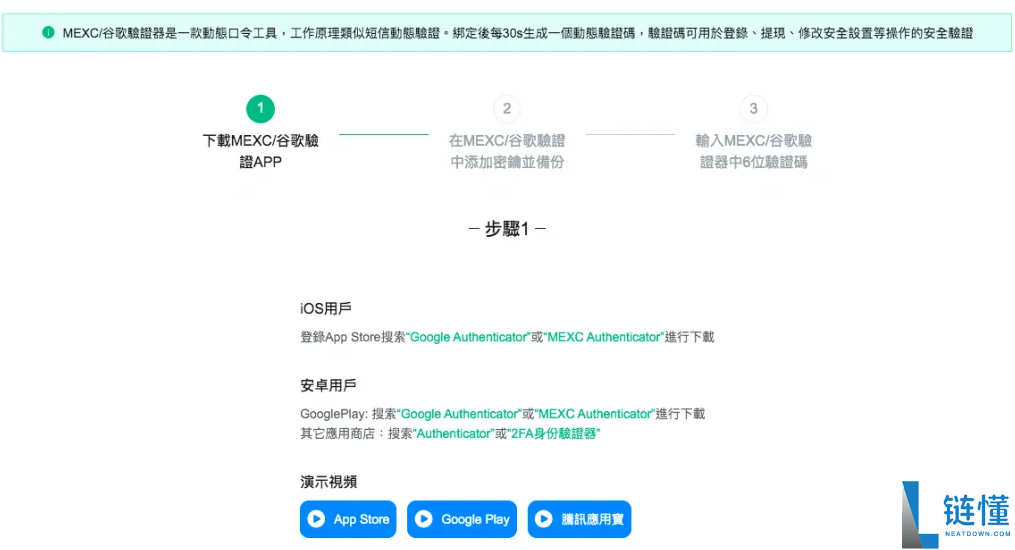The width and height of the screenshot is (1015, 550).
Task: Click the banner text about MEXC/谷歌驗證器
Action: pyautogui.click(x=517, y=33)
